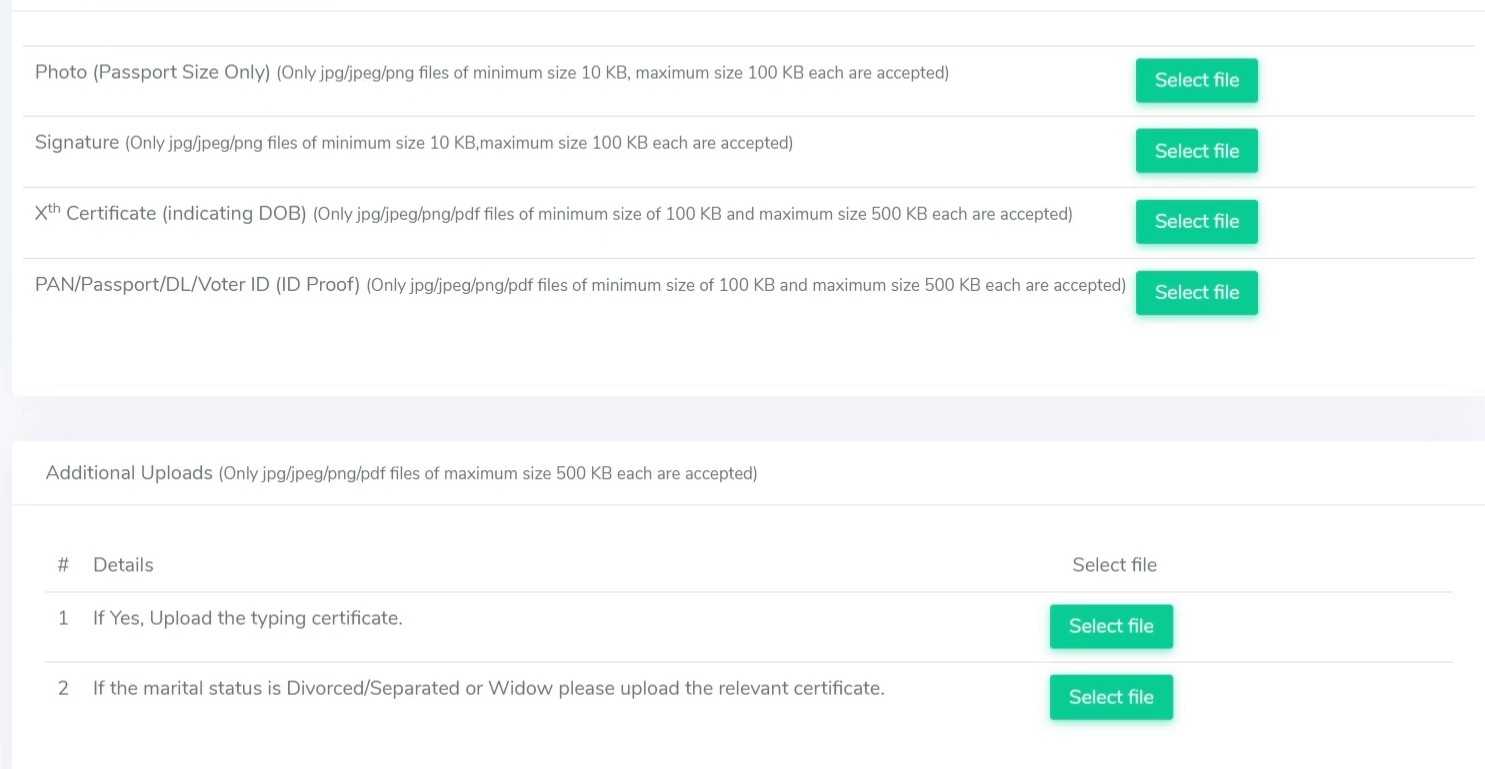This screenshot has width=1485, height=769.
Task: Click the photo file size hint text
Action: (612, 73)
